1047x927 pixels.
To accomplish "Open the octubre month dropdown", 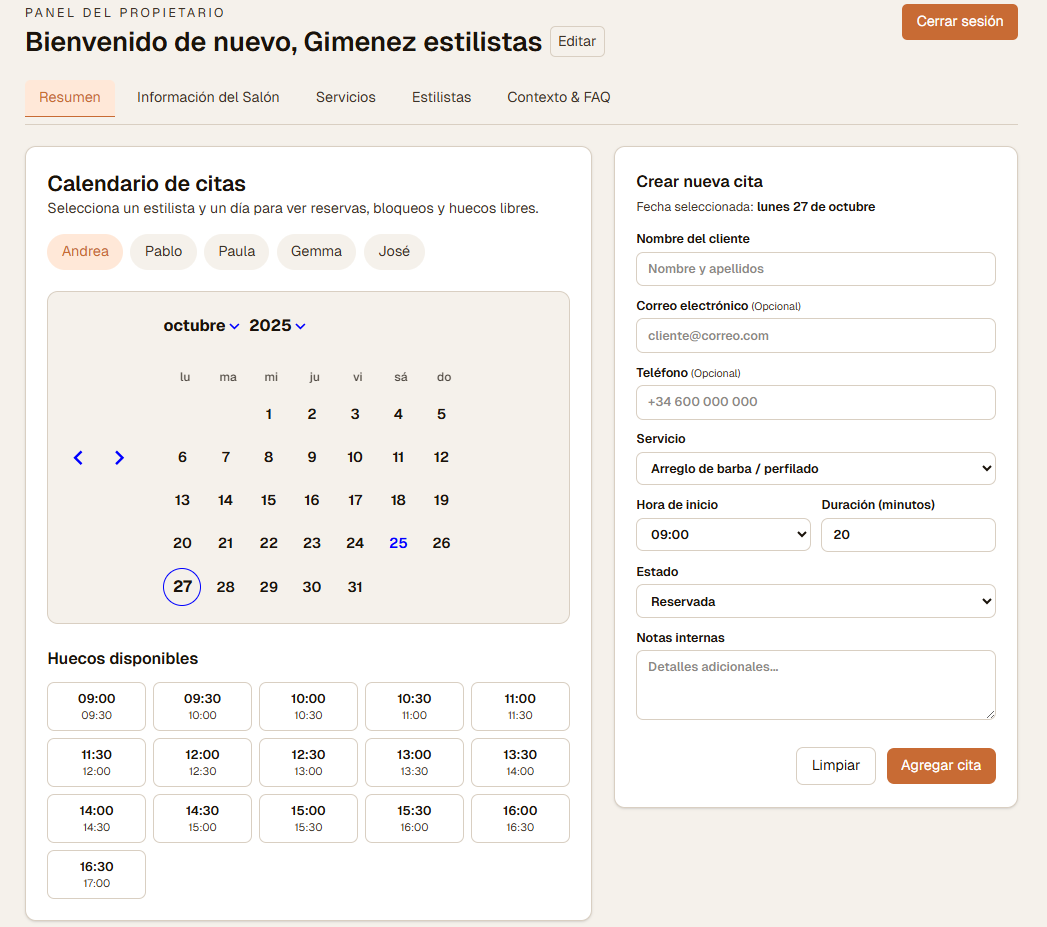I will pos(200,325).
